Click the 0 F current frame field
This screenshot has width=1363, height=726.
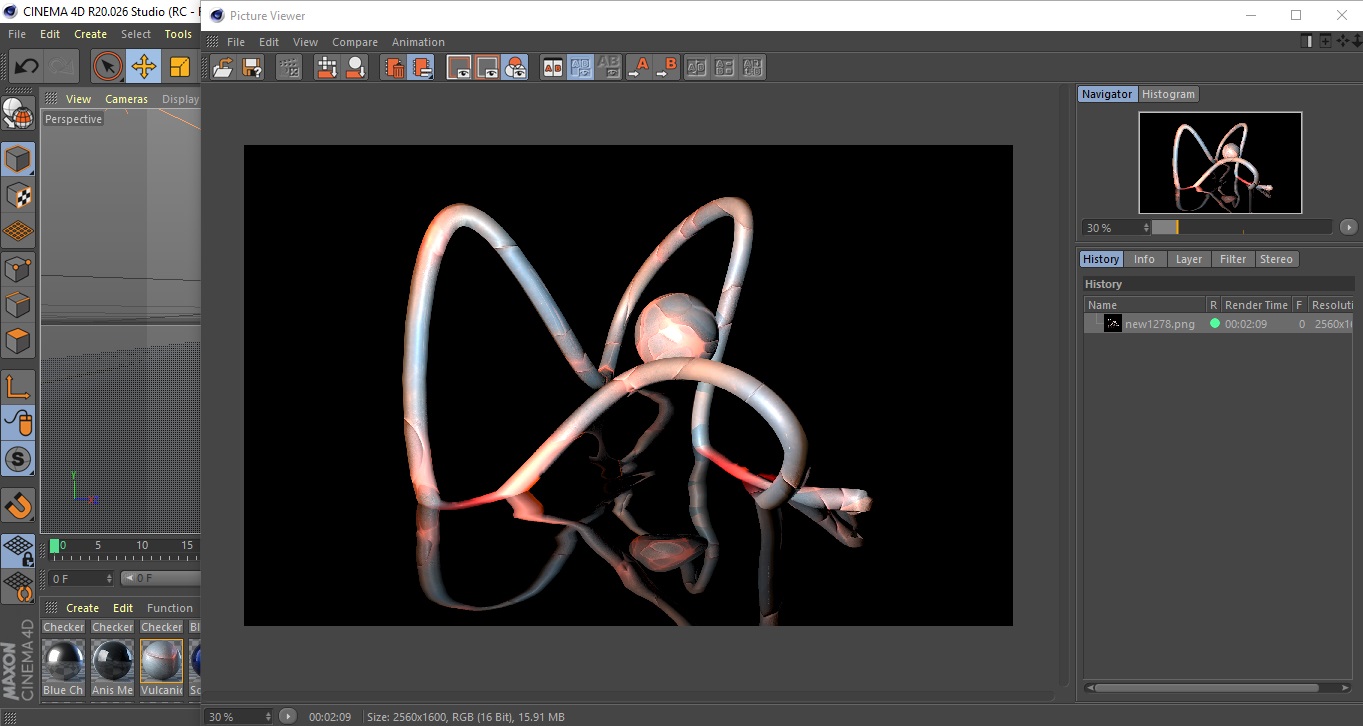click(79, 578)
